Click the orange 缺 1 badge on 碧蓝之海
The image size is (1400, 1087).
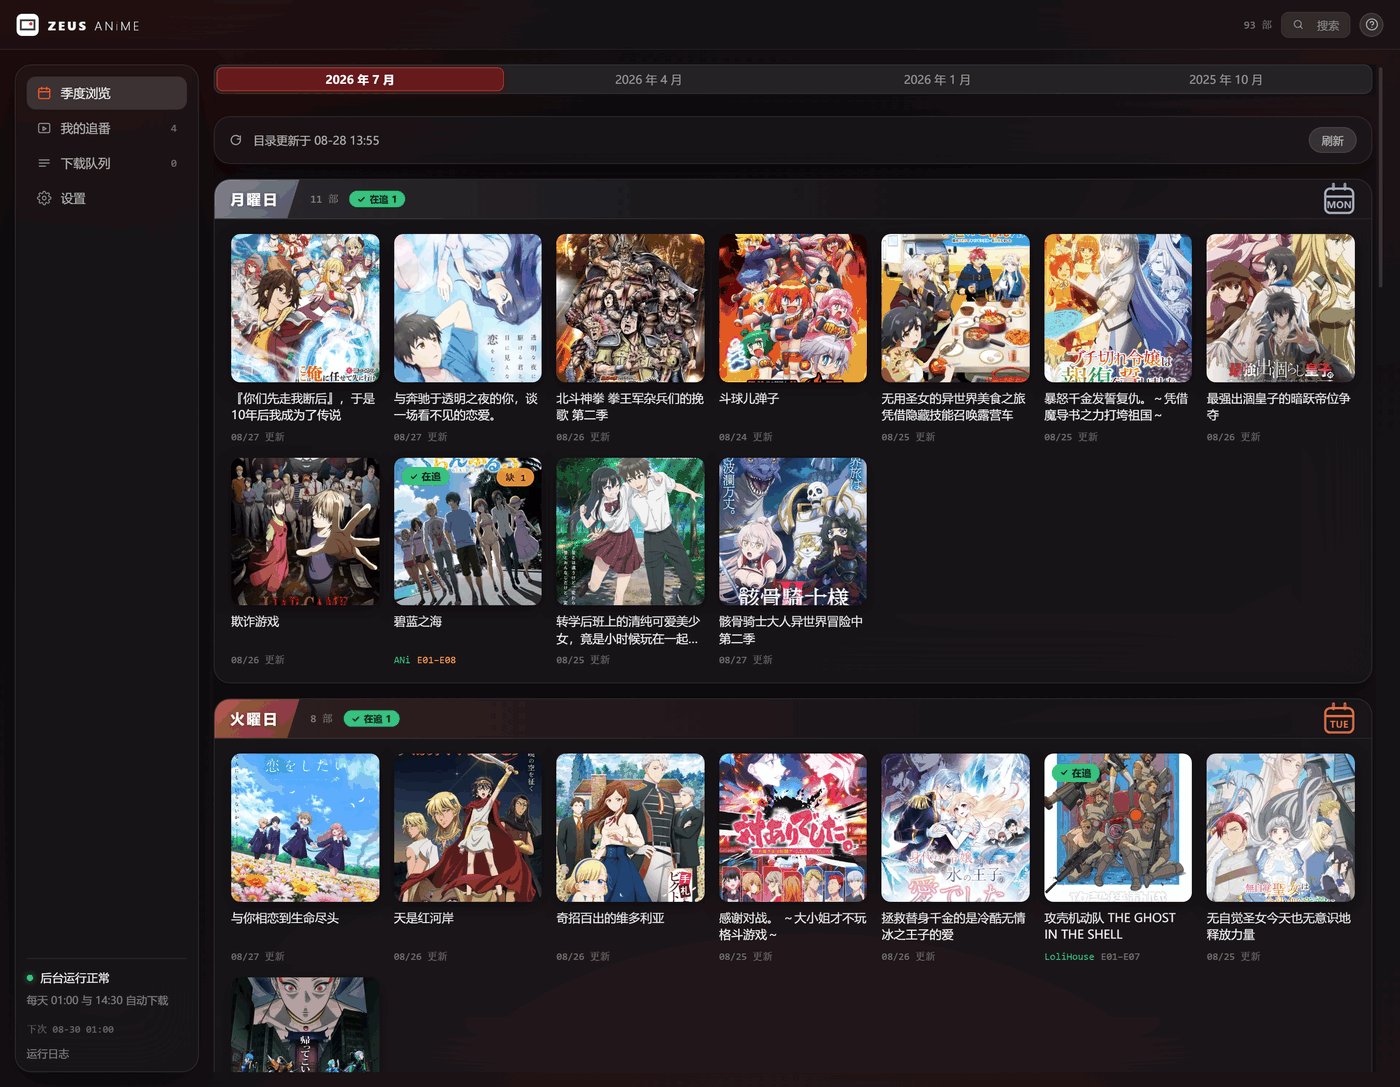click(516, 477)
